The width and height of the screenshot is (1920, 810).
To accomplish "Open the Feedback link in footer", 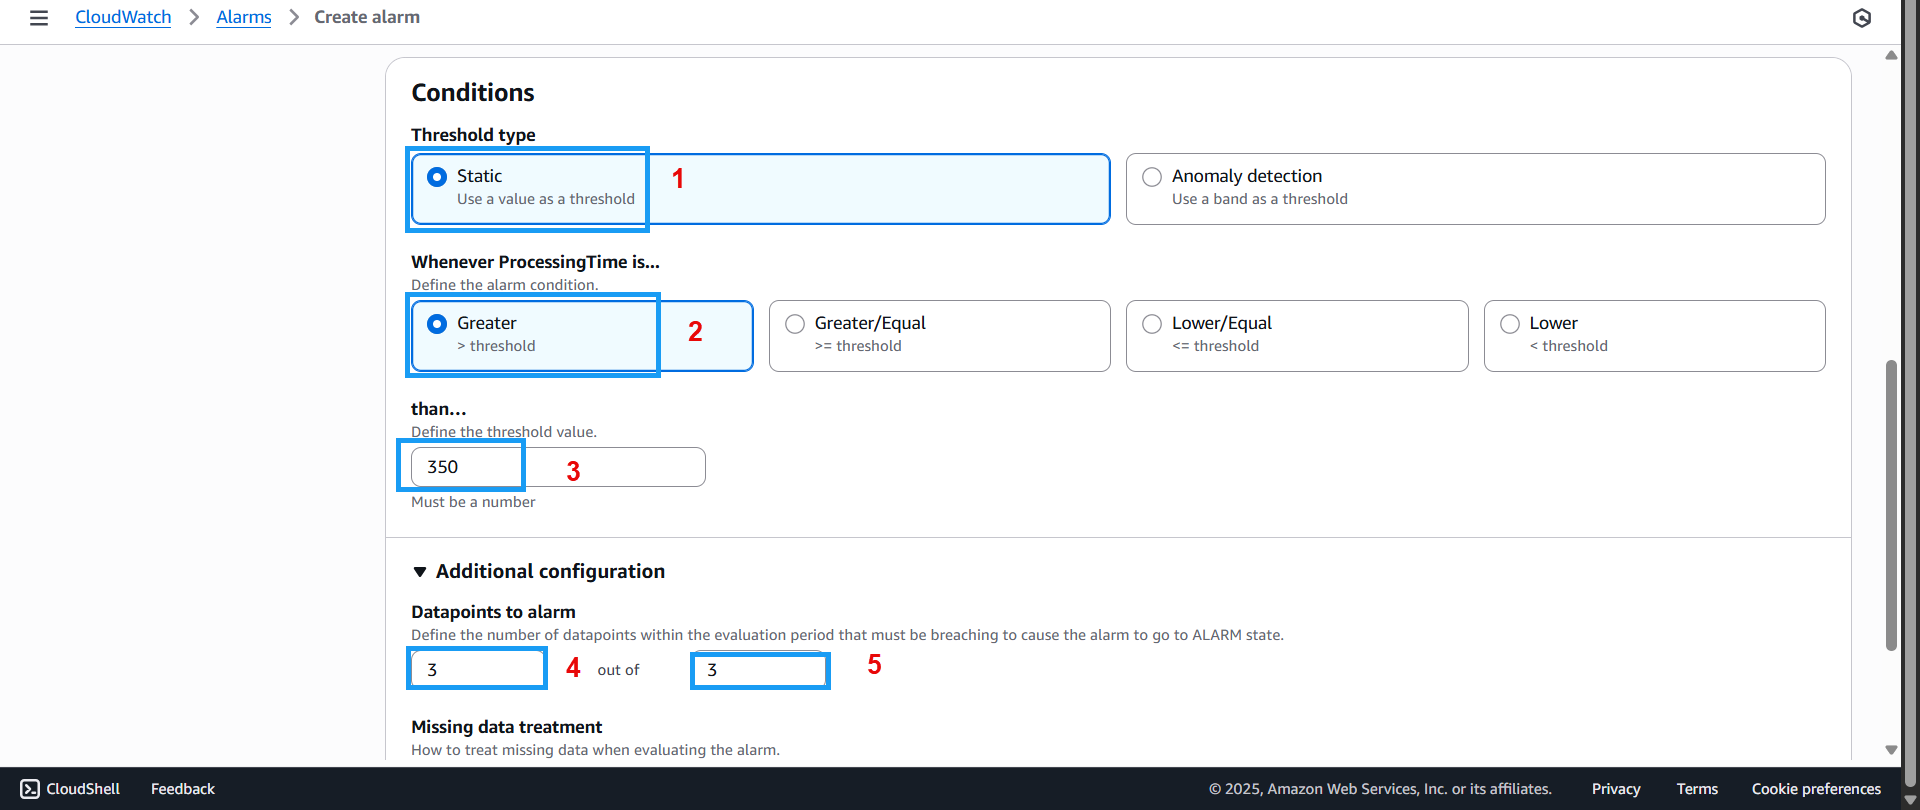I will pos(183,789).
